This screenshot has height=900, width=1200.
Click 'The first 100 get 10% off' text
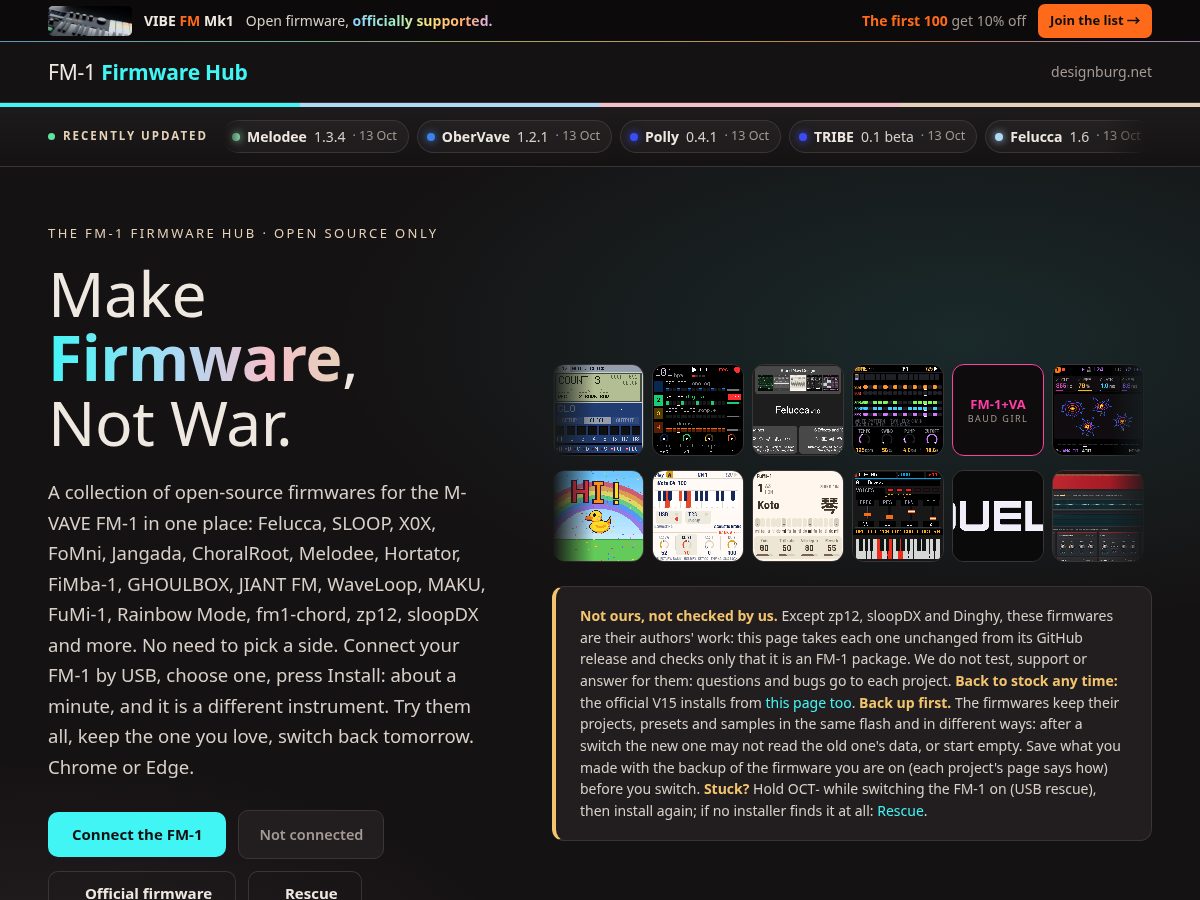pos(944,21)
